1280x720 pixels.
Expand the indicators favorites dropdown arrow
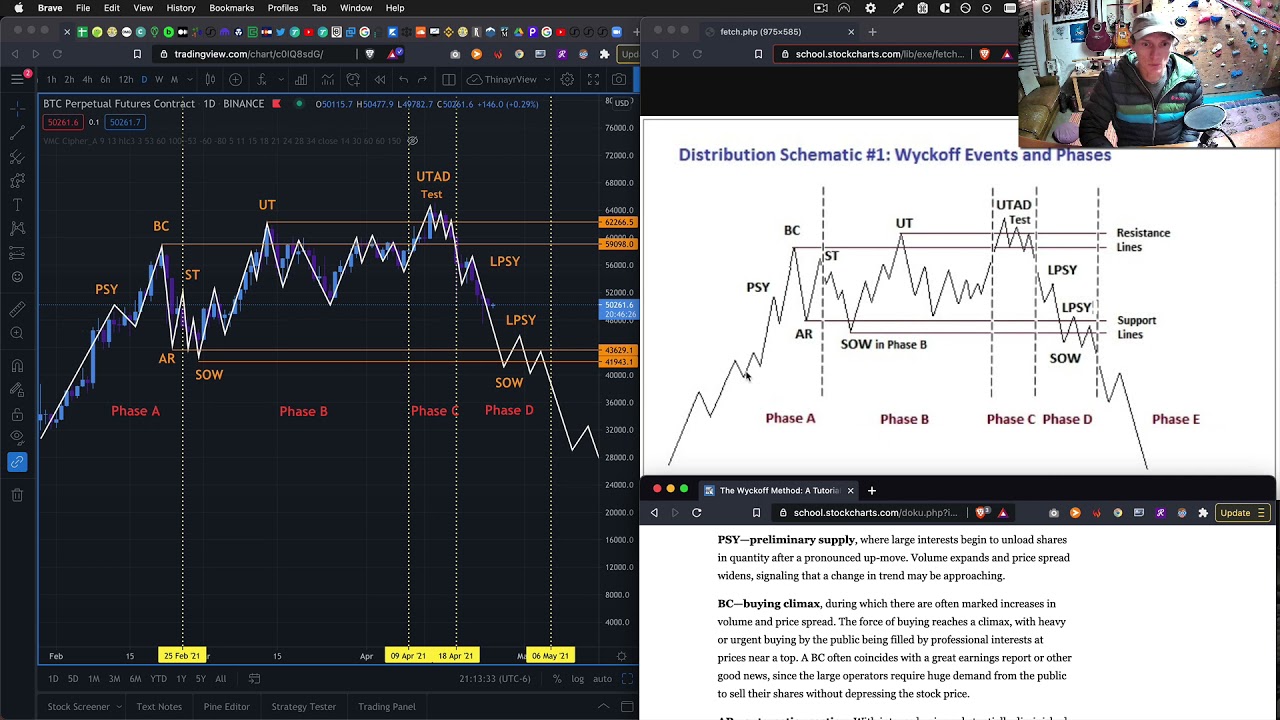(x=281, y=79)
